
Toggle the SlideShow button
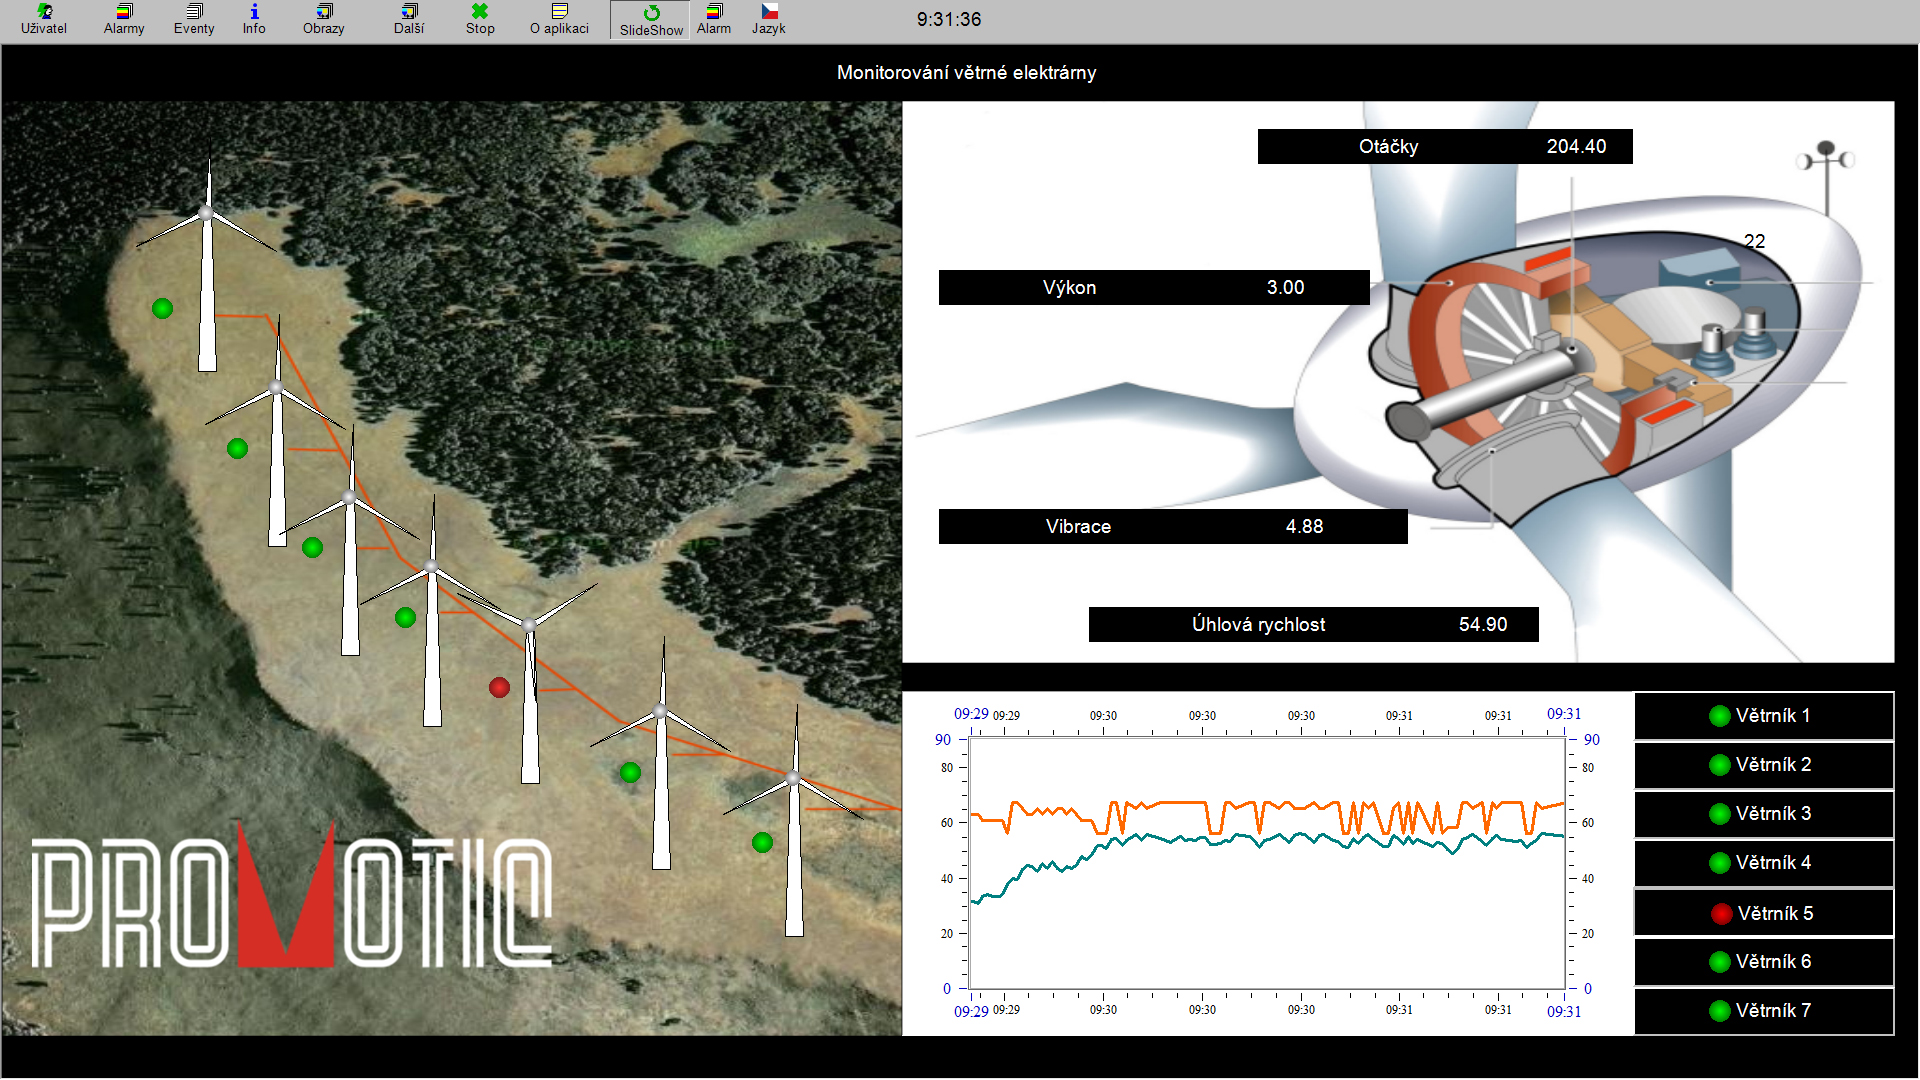651,20
